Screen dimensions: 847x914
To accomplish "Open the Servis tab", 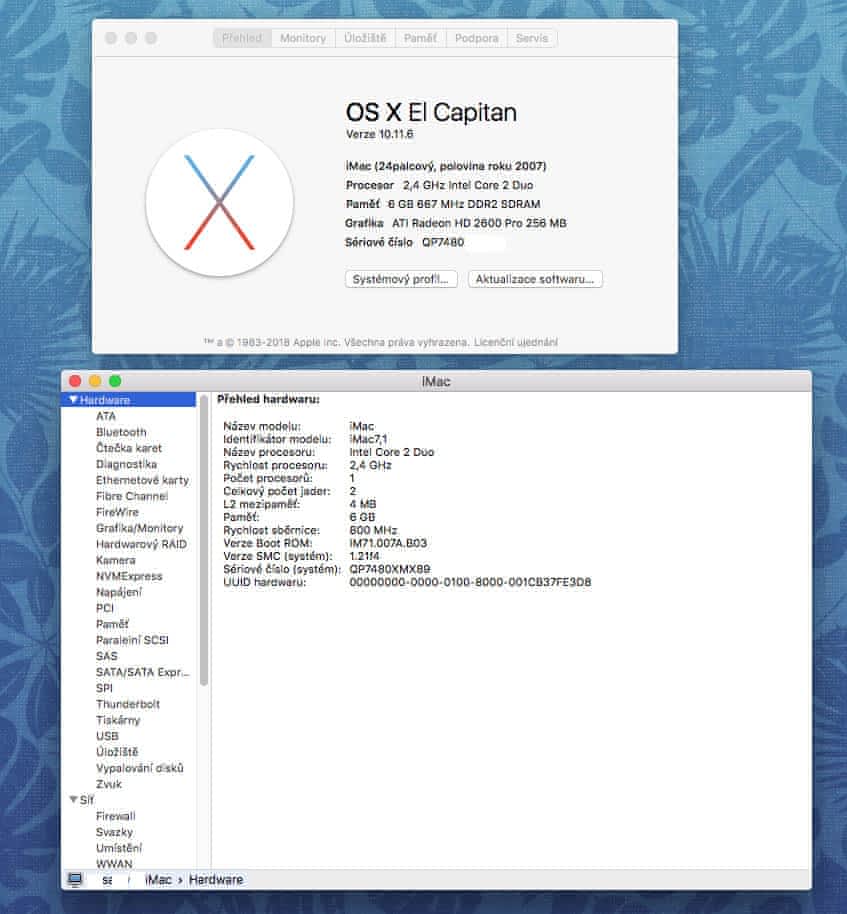I will (x=532, y=38).
